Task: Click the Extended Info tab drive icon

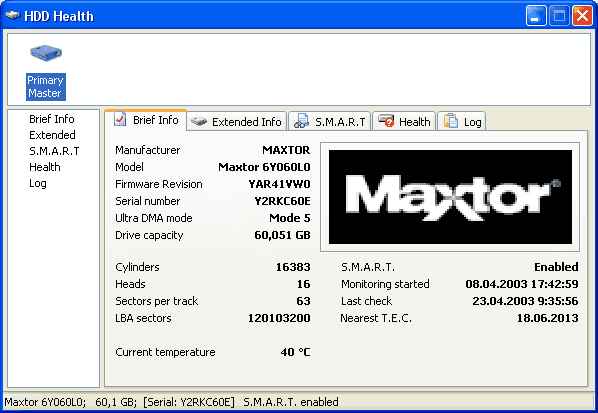Action: click(x=199, y=122)
